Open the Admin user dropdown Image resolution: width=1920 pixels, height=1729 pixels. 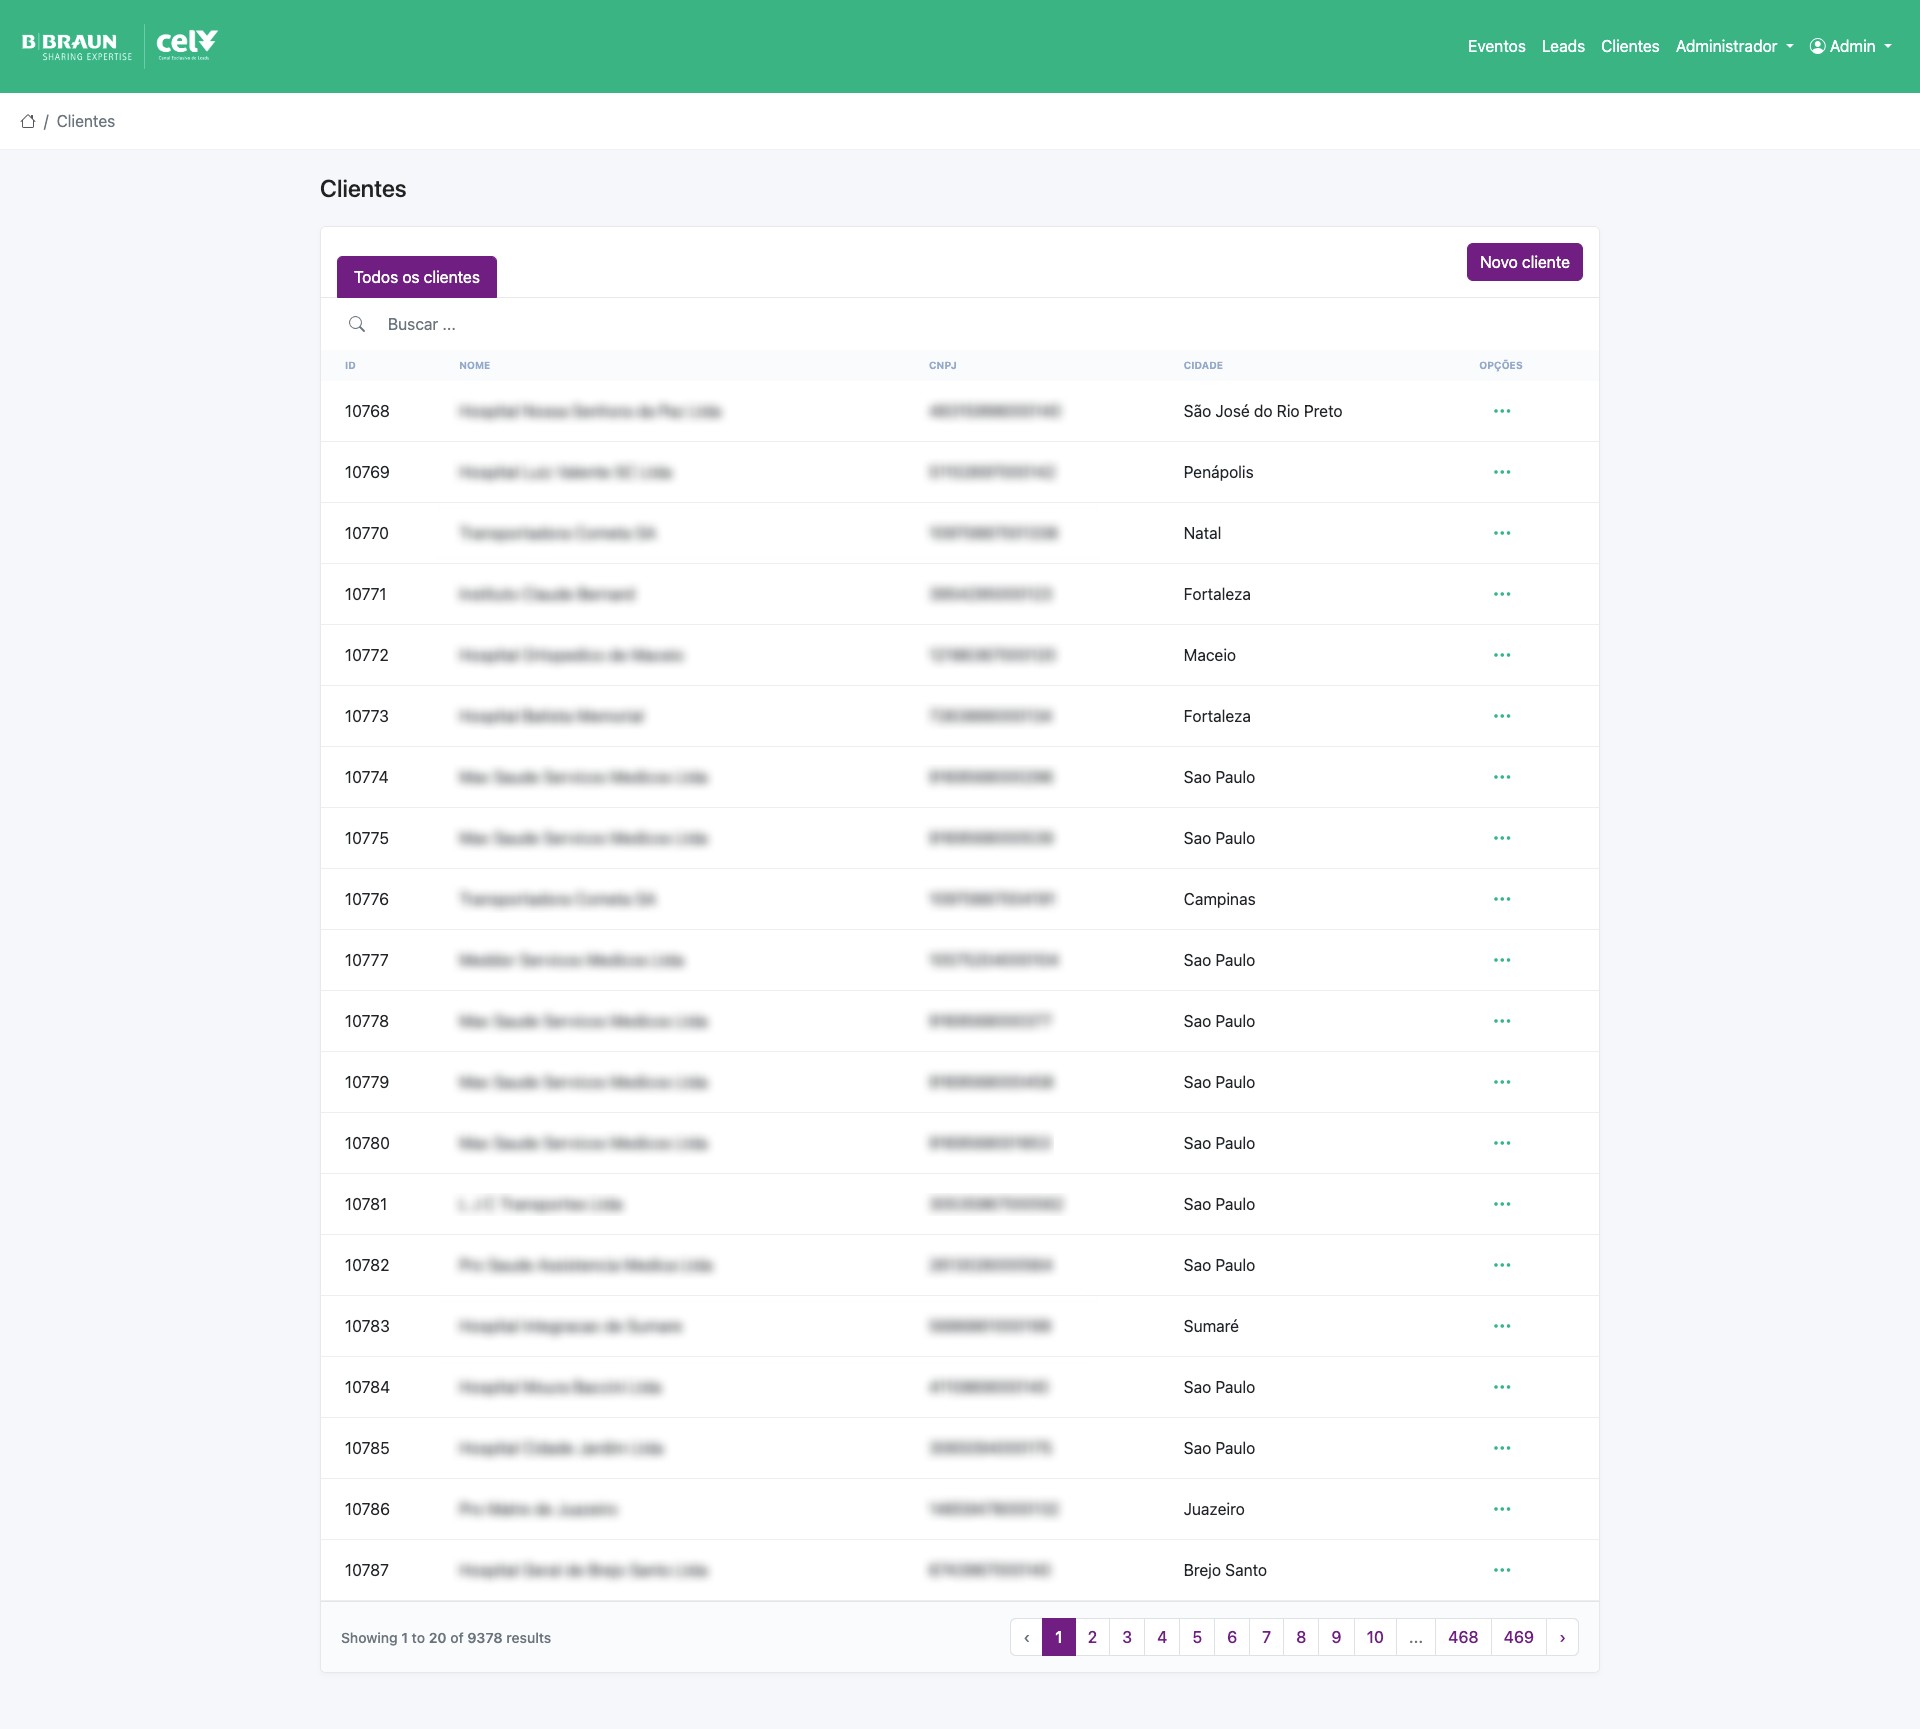(1851, 46)
